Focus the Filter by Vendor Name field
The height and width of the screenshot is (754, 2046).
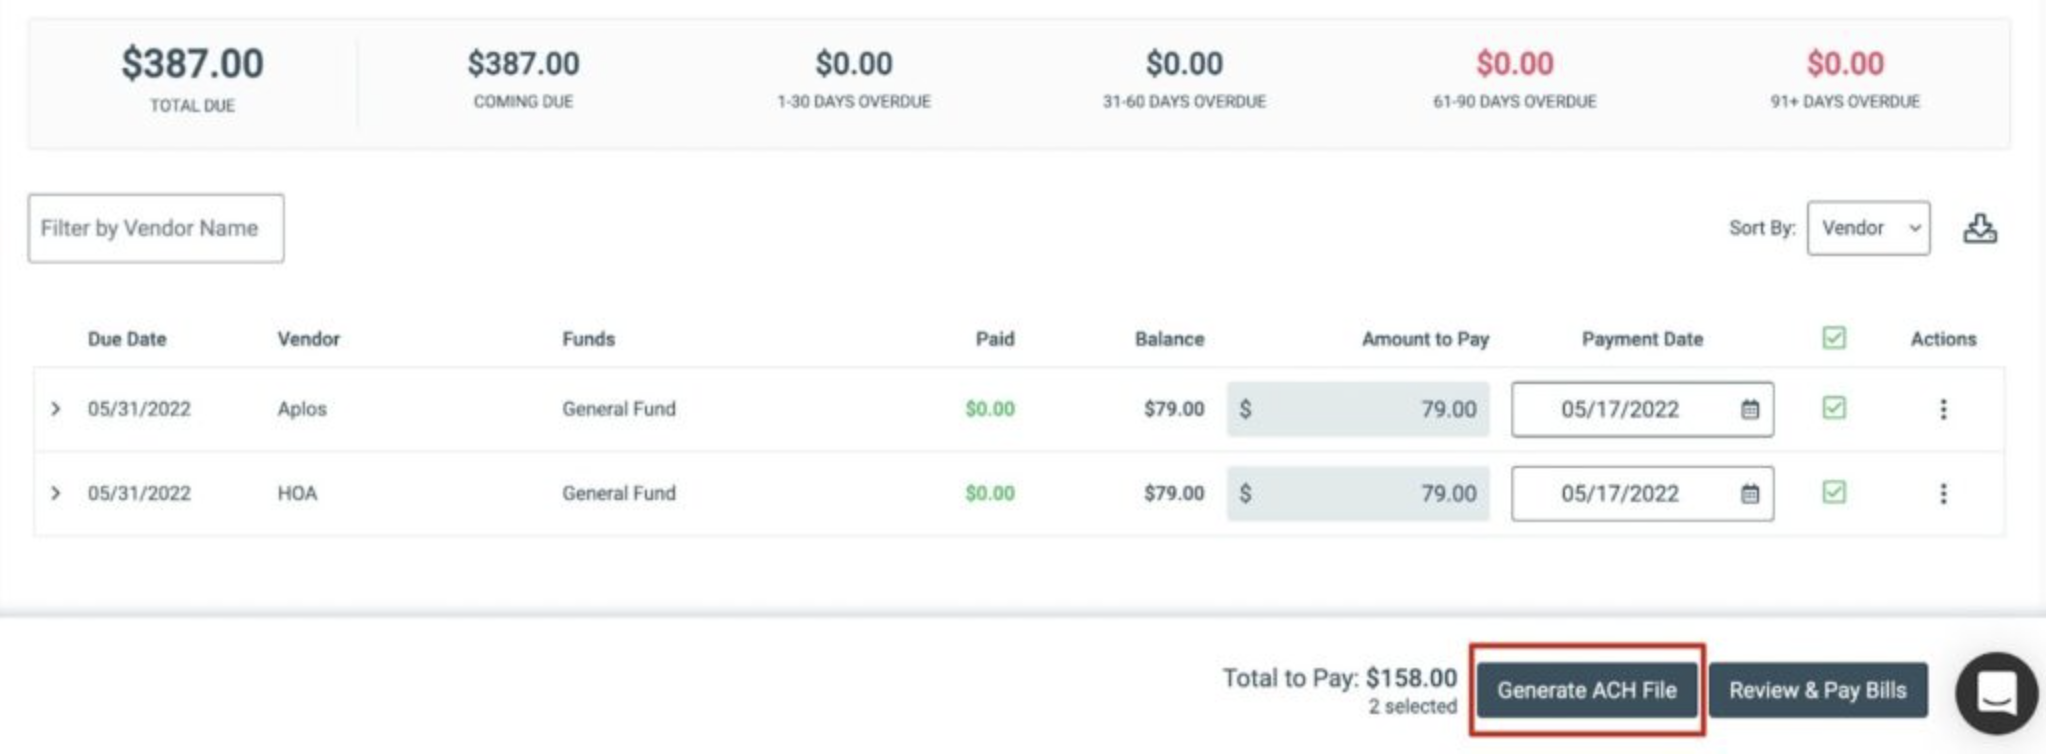tap(156, 229)
